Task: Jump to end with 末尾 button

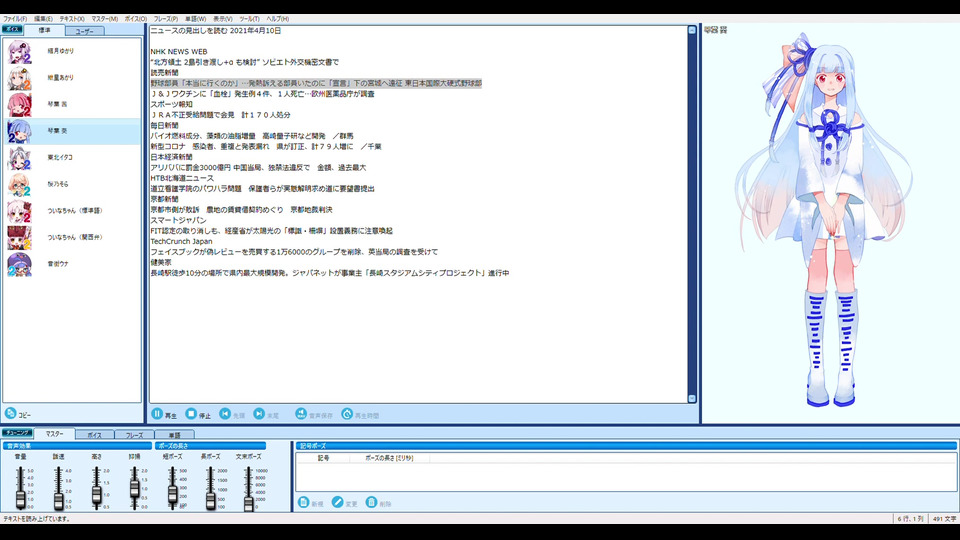Action: [266, 414]
